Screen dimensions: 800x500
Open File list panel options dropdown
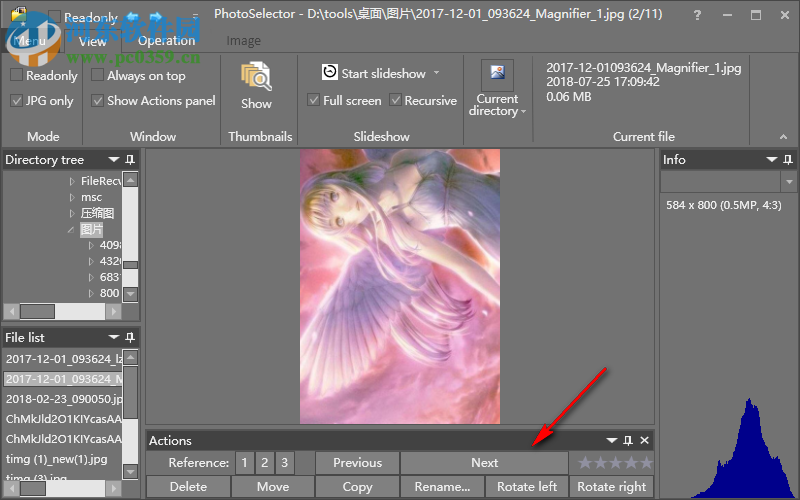(114, 337)
